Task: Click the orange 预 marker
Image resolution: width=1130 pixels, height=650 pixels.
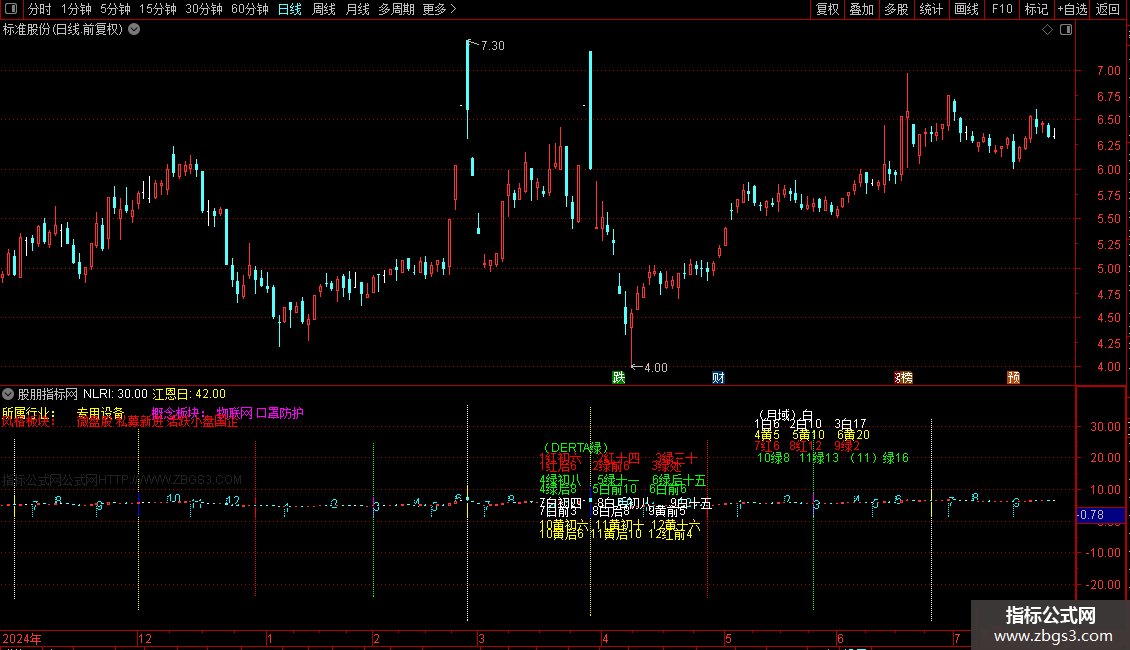Action: coord(1013,378)
